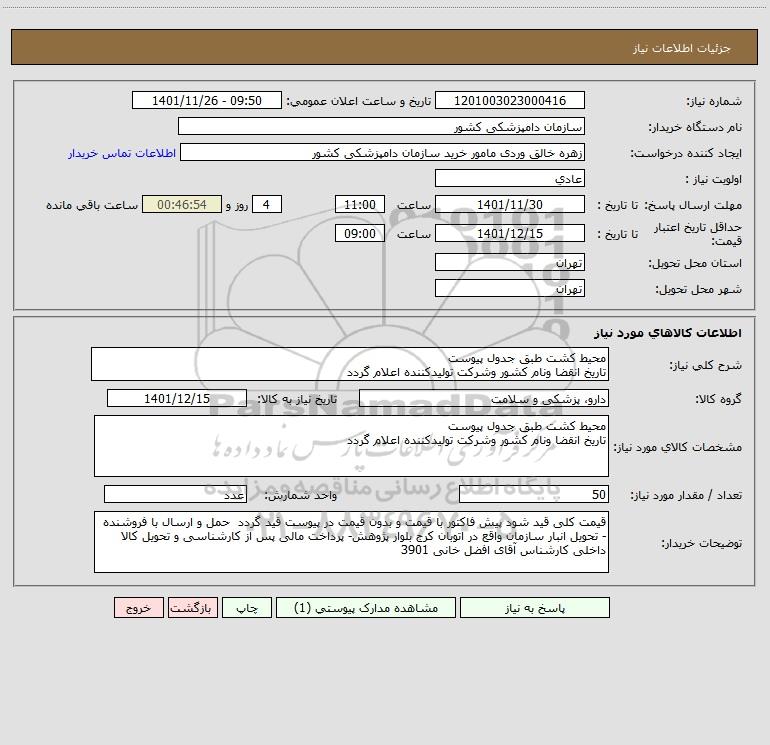Screen dimensions: 770x745
Task: Click the گروه کالا label
Action: pos(718,399)
